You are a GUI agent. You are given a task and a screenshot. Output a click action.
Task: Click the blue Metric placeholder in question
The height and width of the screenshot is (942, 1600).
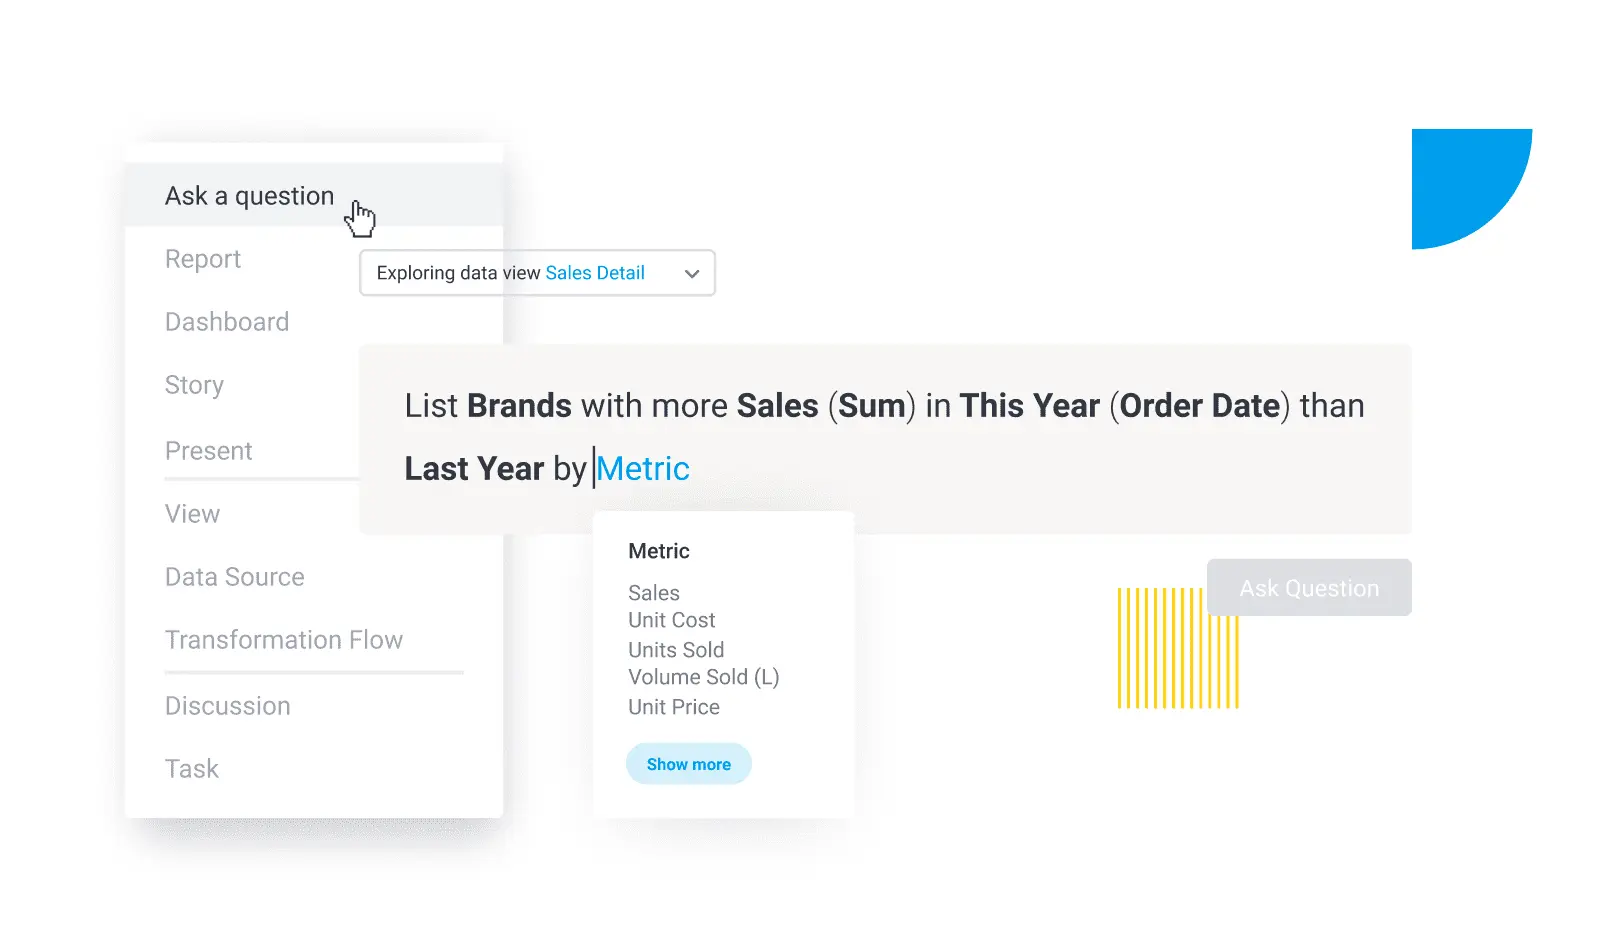(x=643, y=469)
